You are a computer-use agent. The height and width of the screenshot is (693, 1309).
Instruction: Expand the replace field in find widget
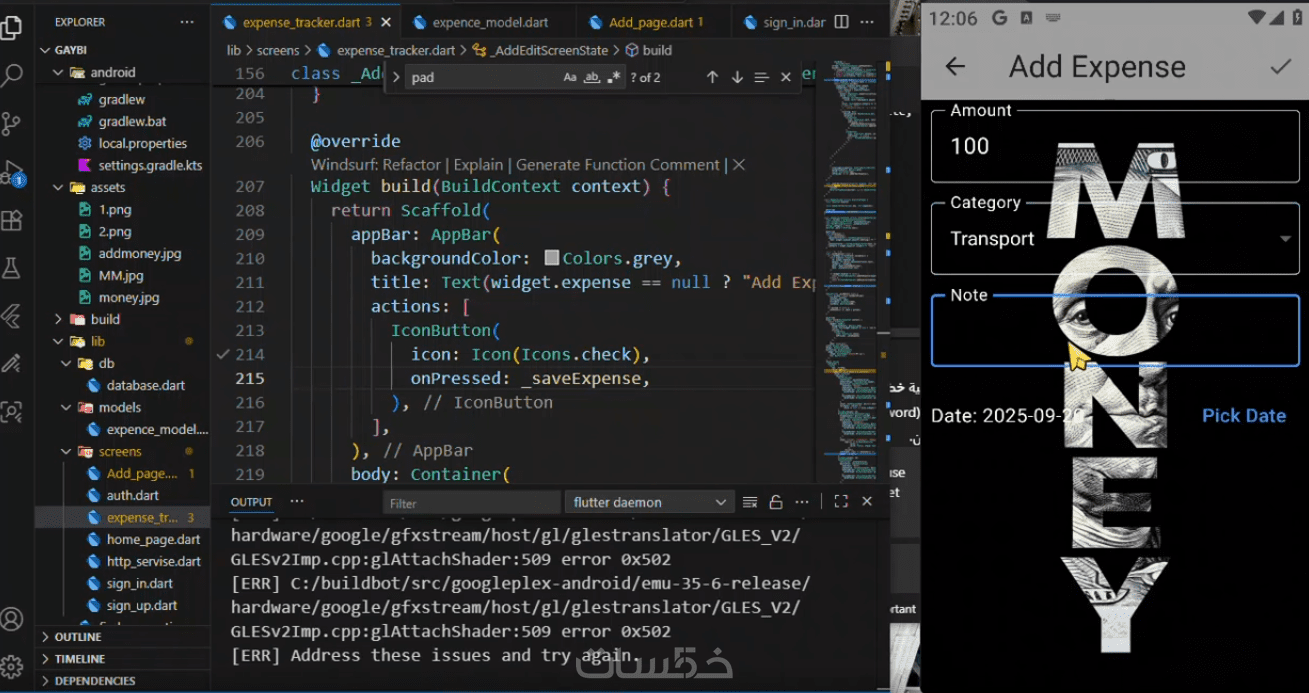click(x=396, y=77)
